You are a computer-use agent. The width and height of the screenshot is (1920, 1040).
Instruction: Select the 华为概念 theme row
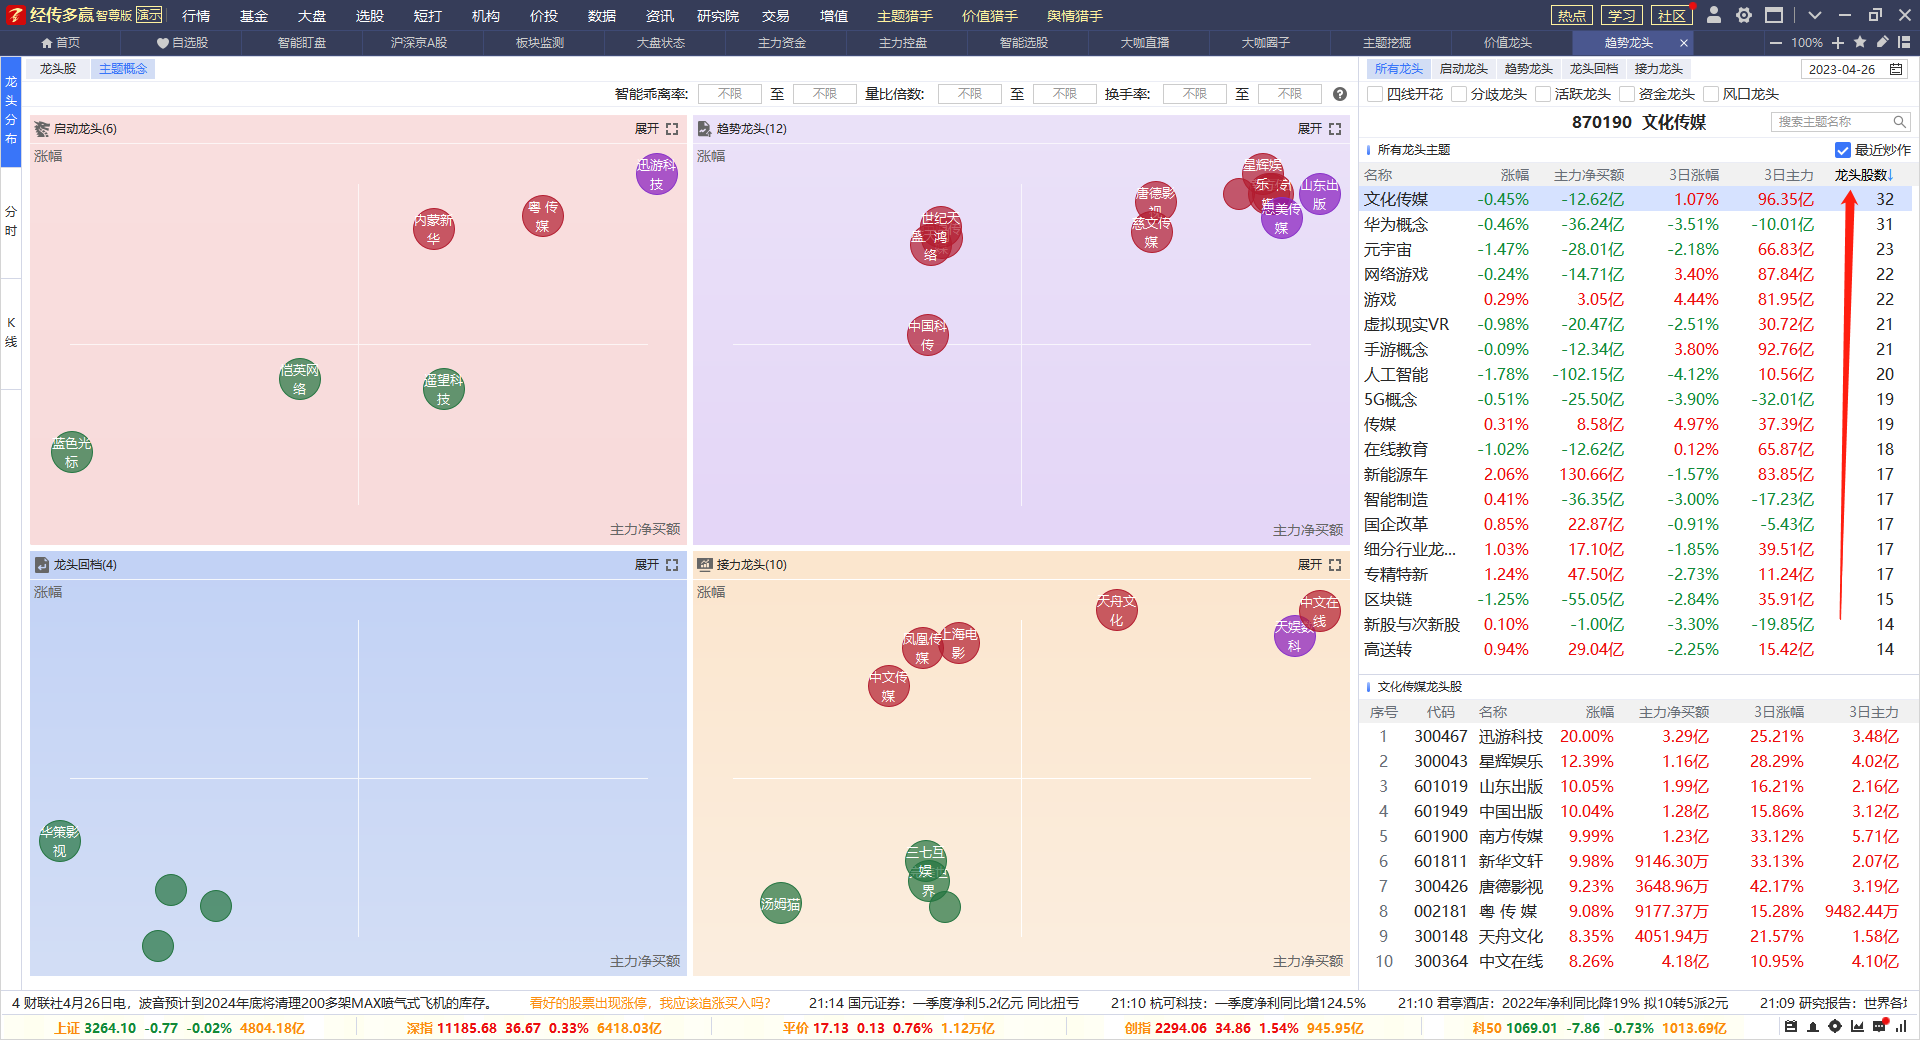1636,225
